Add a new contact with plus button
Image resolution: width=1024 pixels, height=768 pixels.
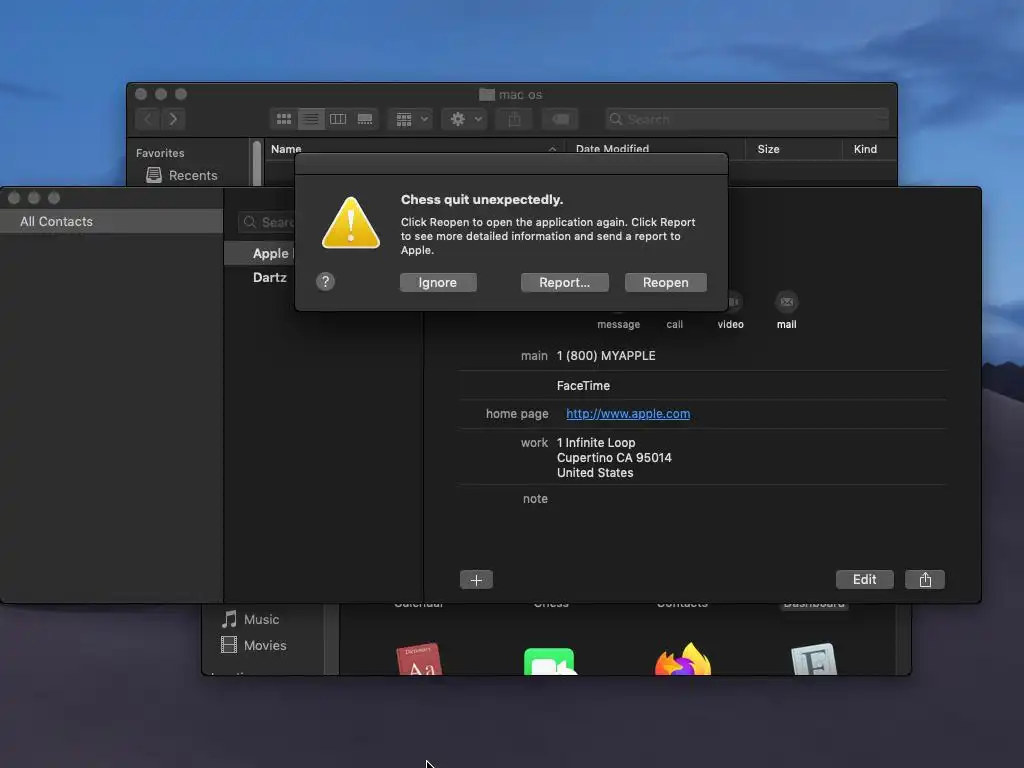[476, 580]
